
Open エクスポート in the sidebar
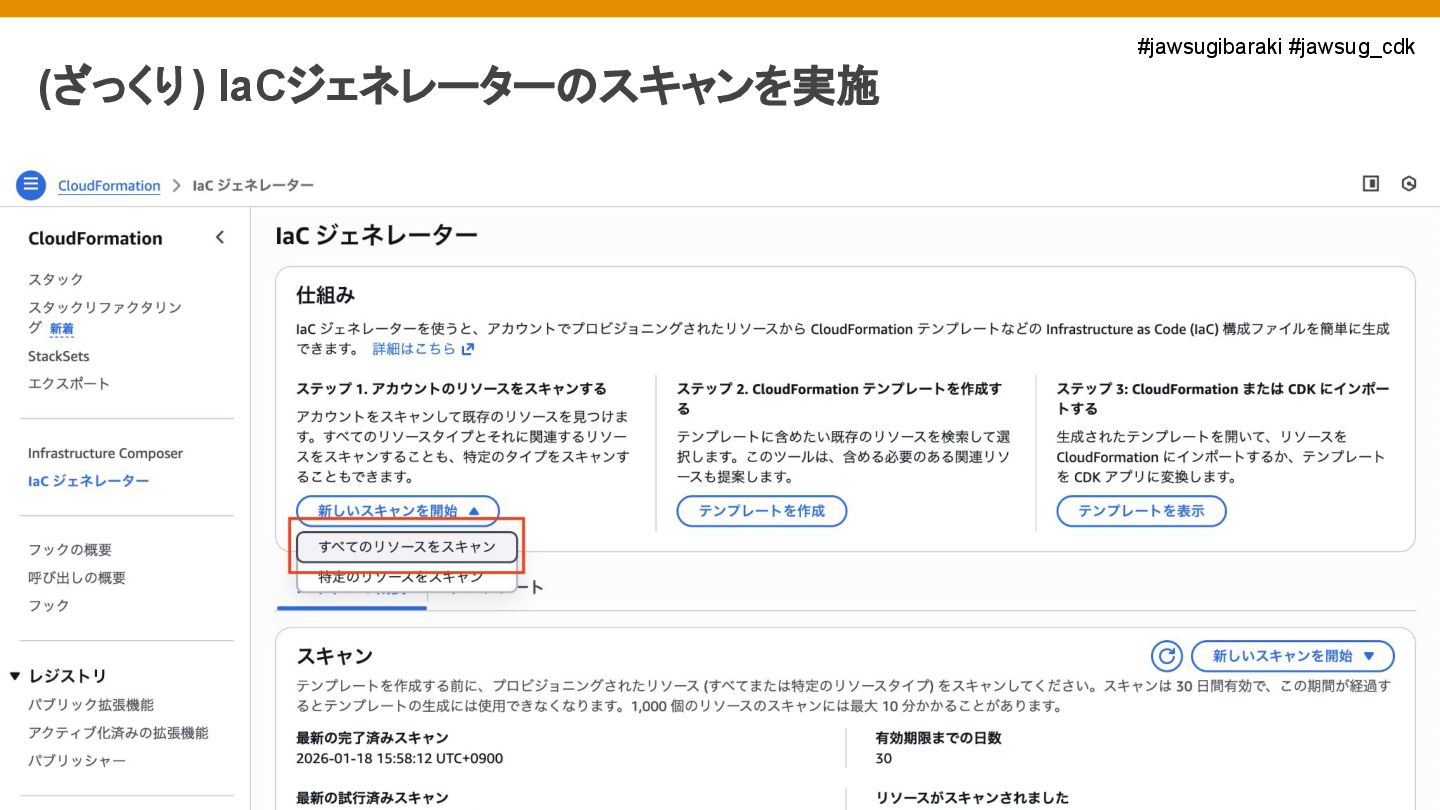69,384
